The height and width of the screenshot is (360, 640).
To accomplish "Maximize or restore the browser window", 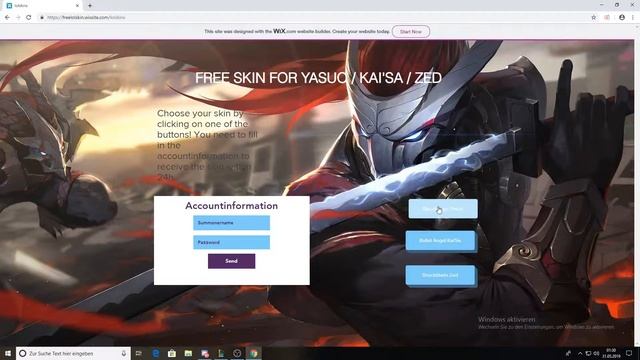I will tap(617, 5).
